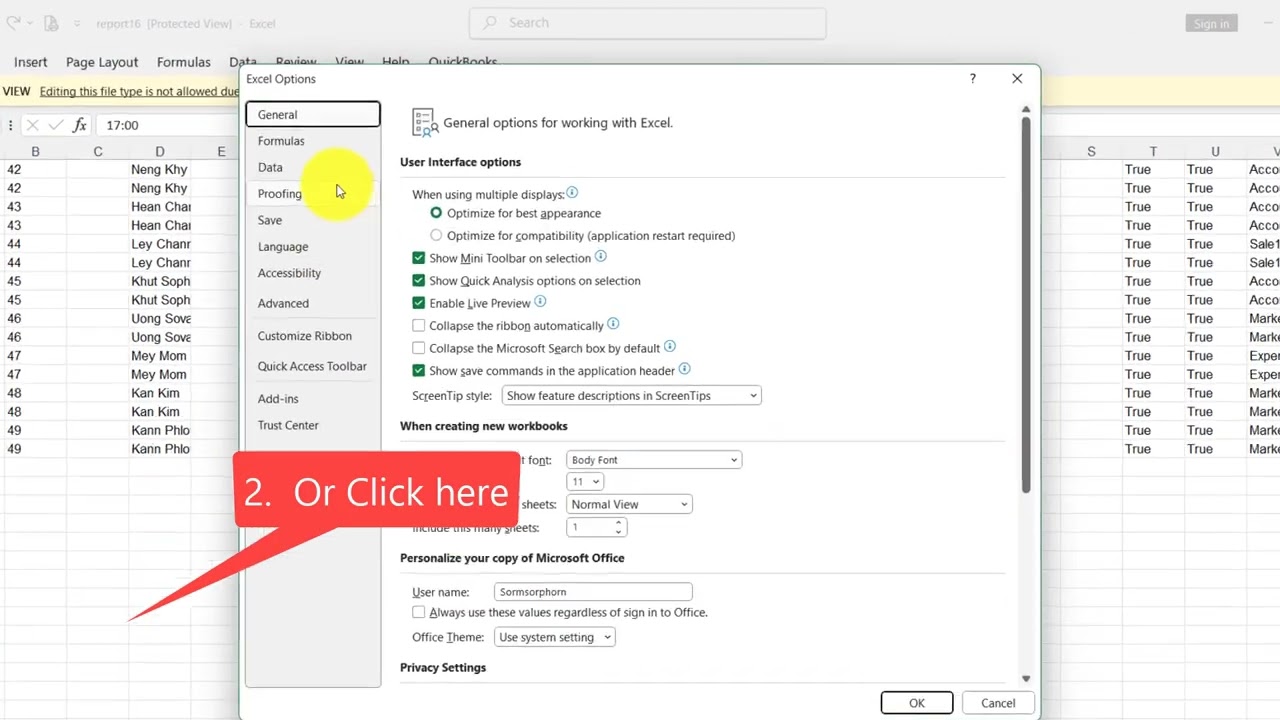
Task: Toggle Show save commands in application header
Action: tap(419, 371)
